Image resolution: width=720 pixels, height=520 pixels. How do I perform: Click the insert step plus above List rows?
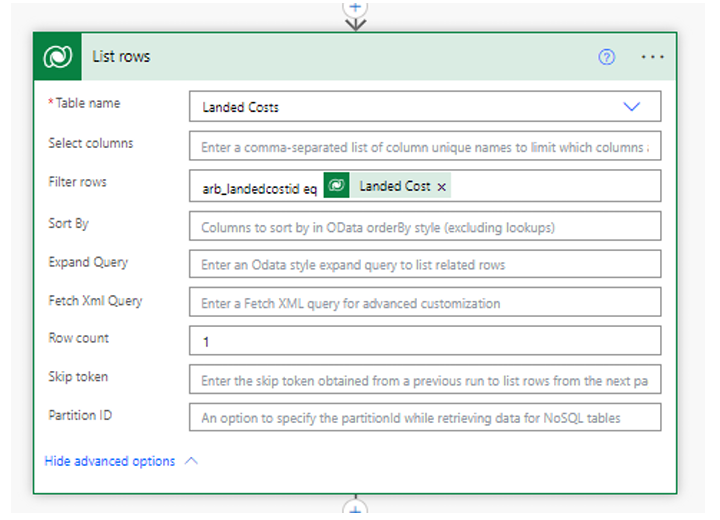point(355,8)
